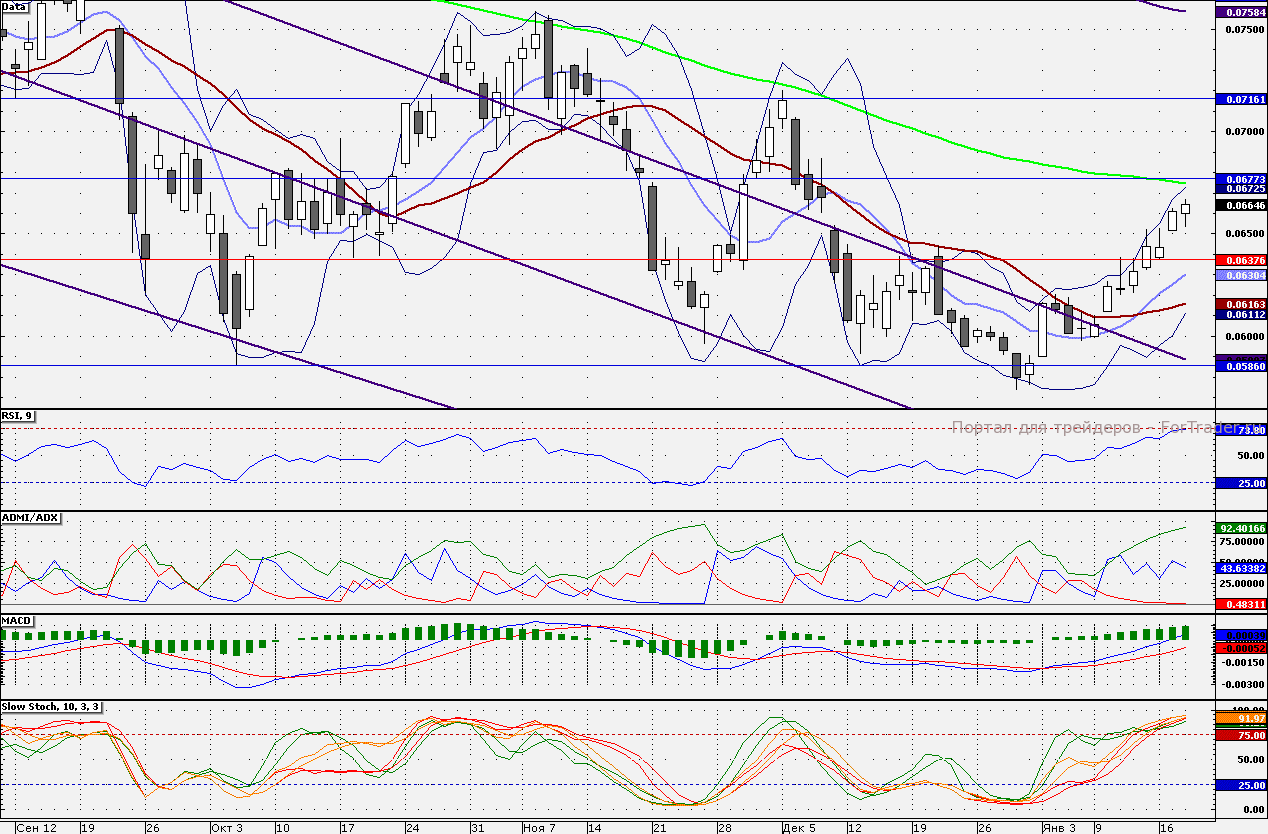Click the blue 0.05860 support level tag

tap(1240, 367)
